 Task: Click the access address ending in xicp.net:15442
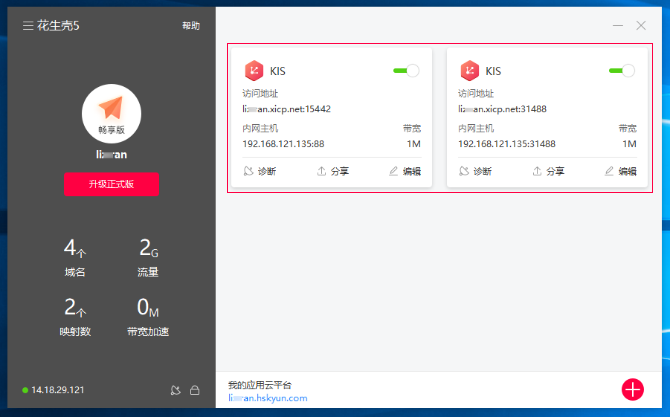coord(287,109)
